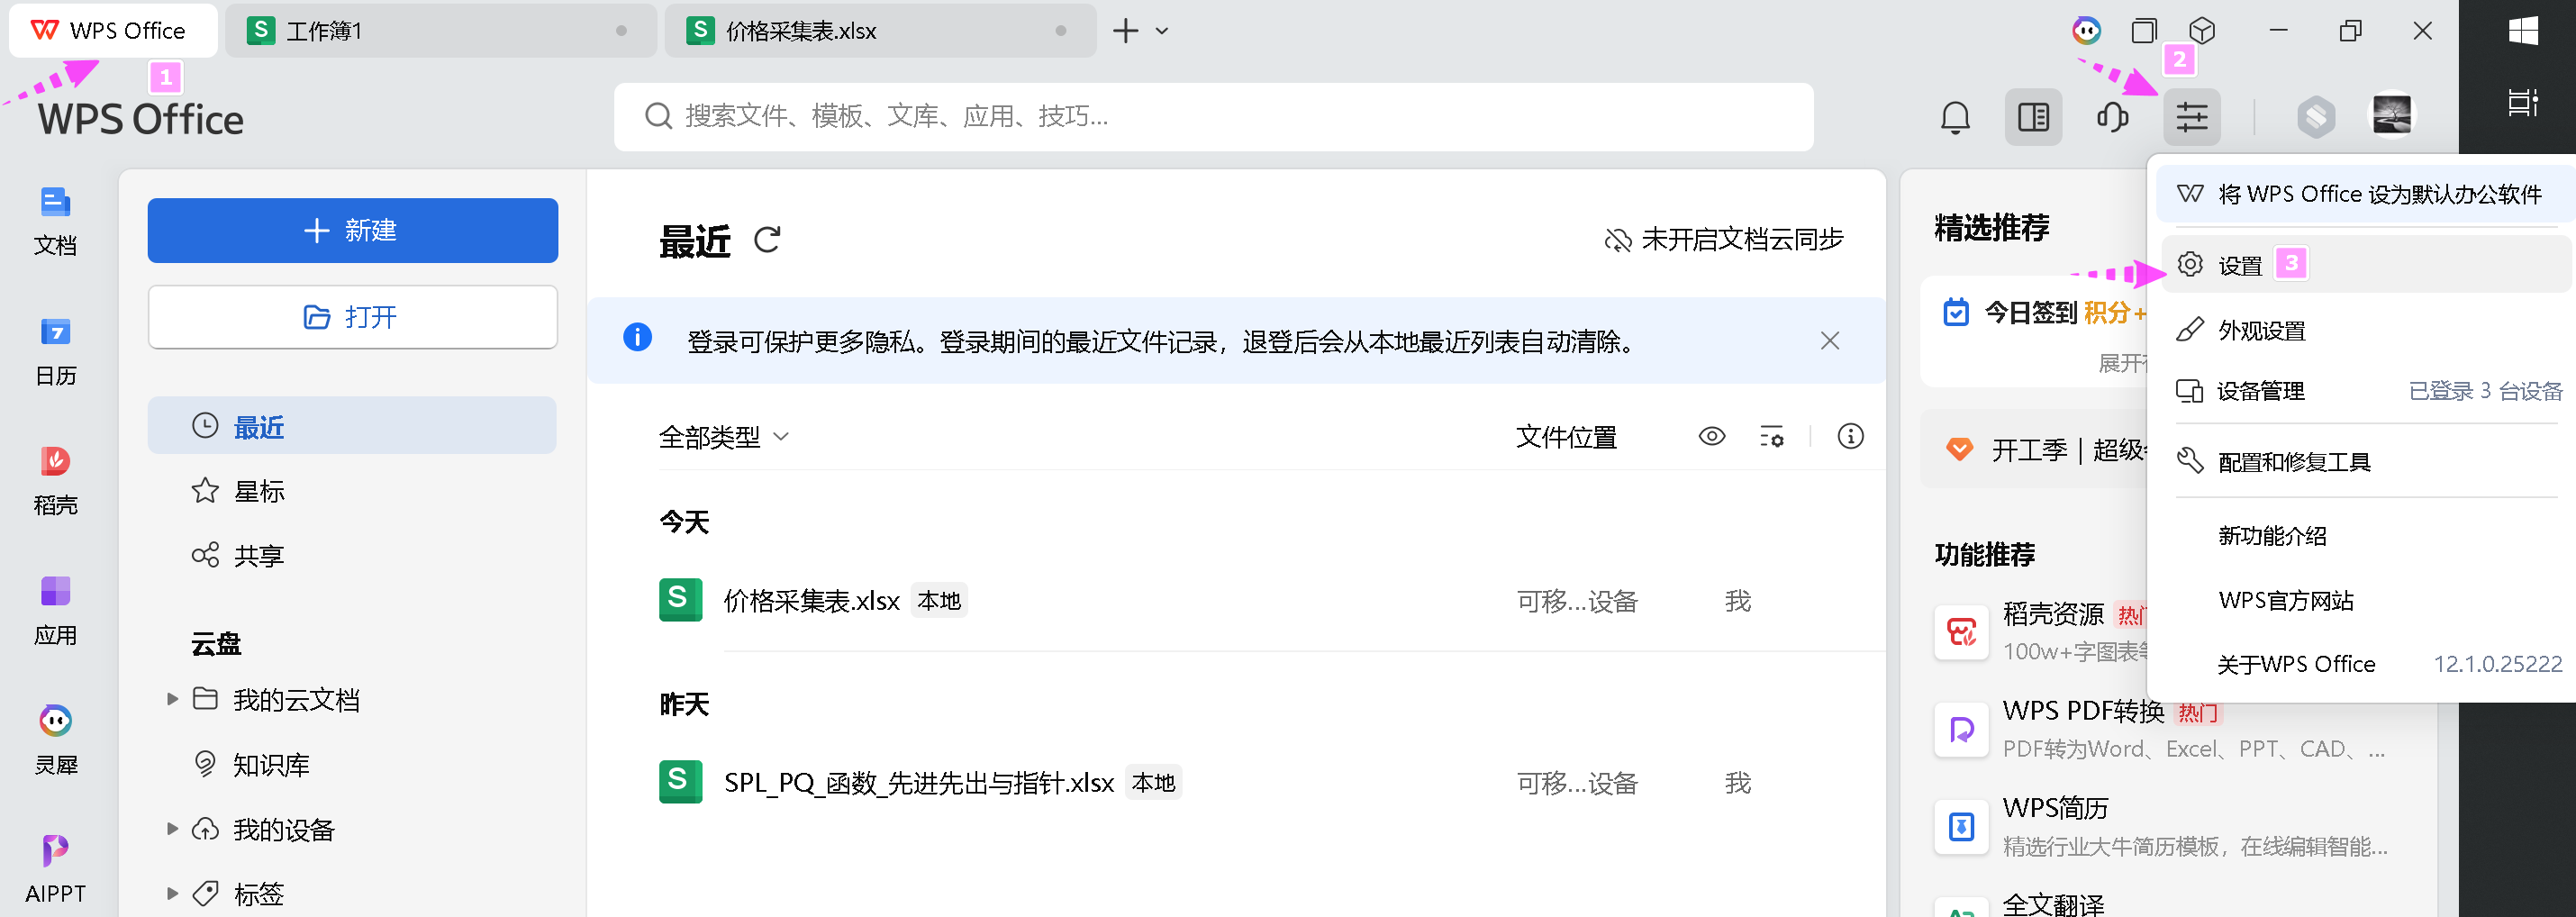
Task: Toggle the right recommendation side panel
Action: pos(2033,117)
